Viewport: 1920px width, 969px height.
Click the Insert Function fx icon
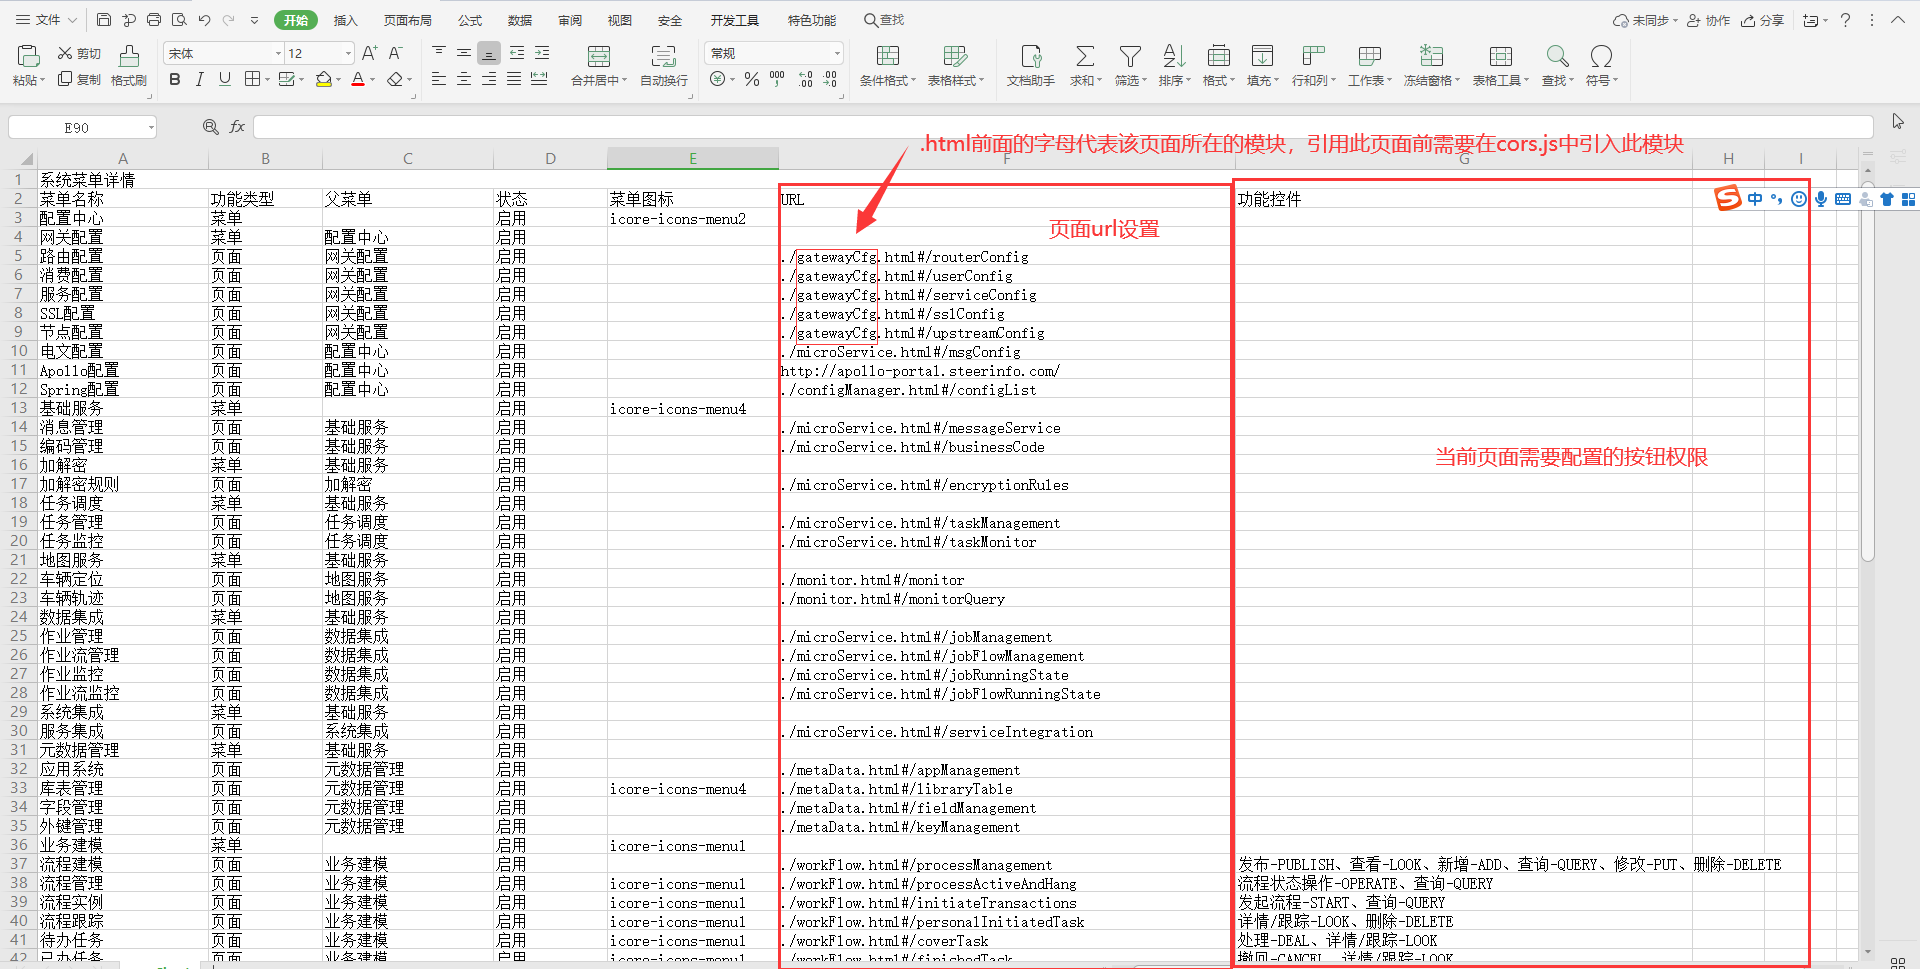click(237, 127)
